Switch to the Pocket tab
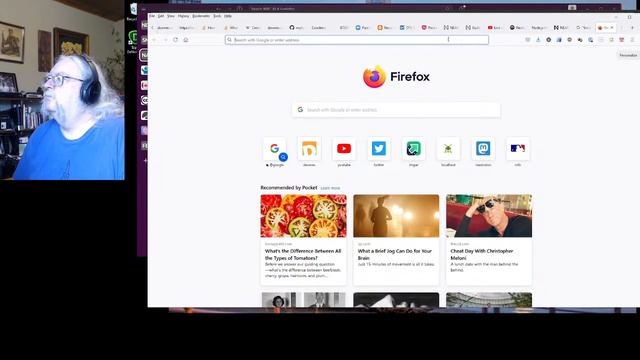Image resolution: width=640 pixels, height=360 pixels. [429, 27]
